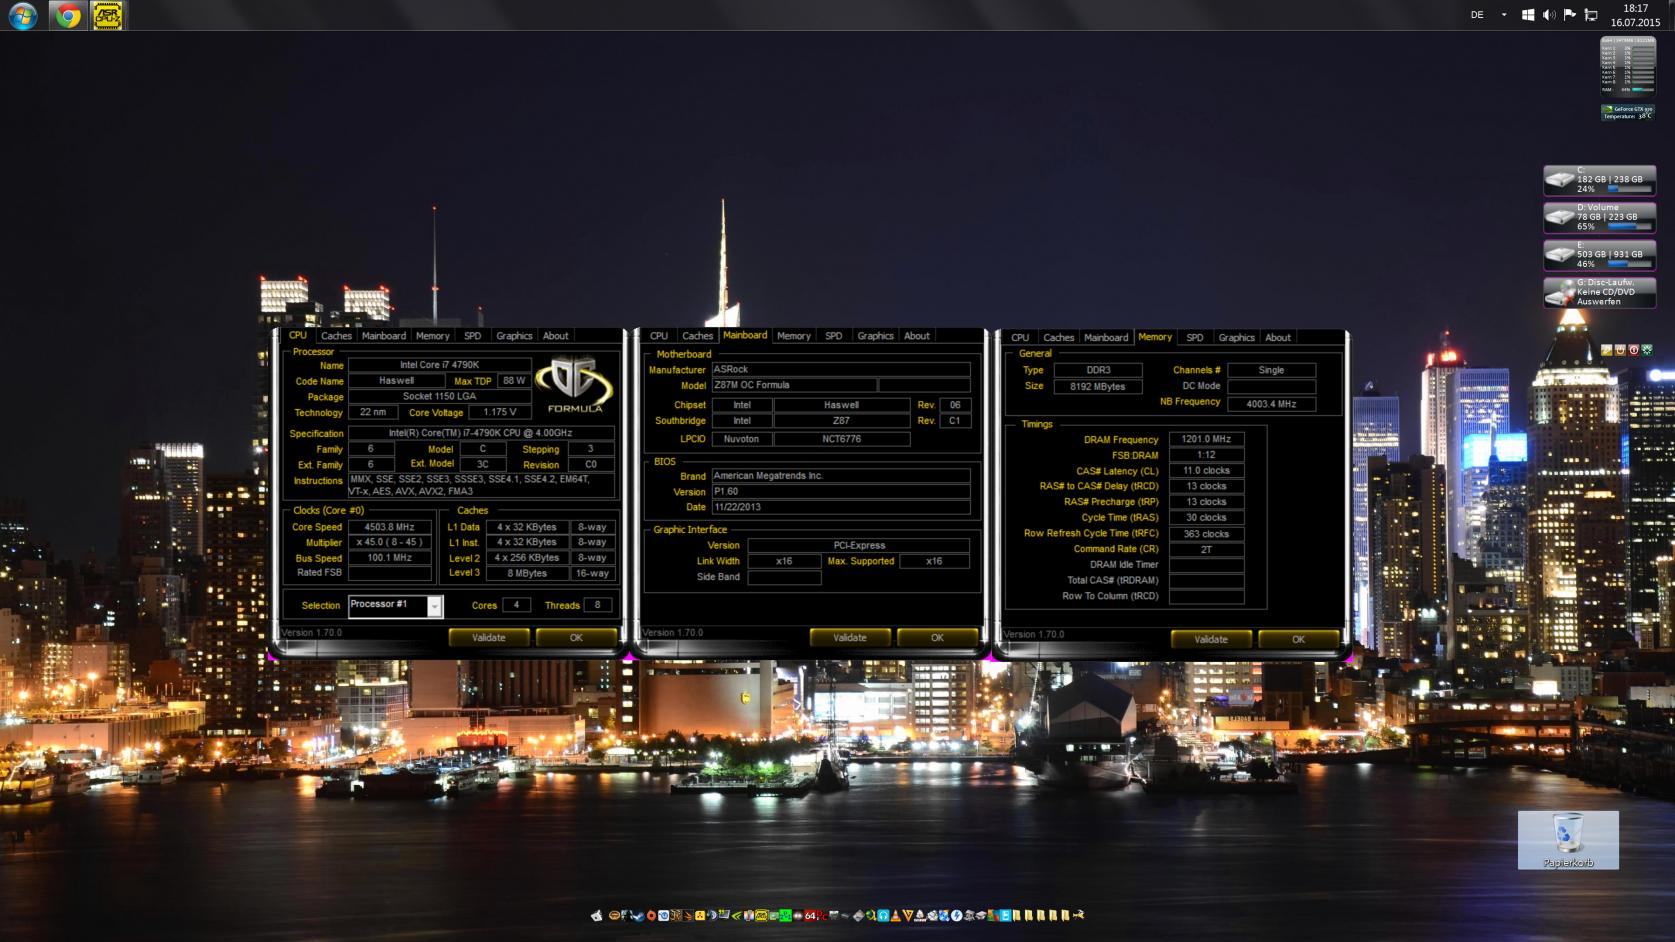1675x942 pixels.
Task: Click the red power gadget icon
Action: (1634, 350)
